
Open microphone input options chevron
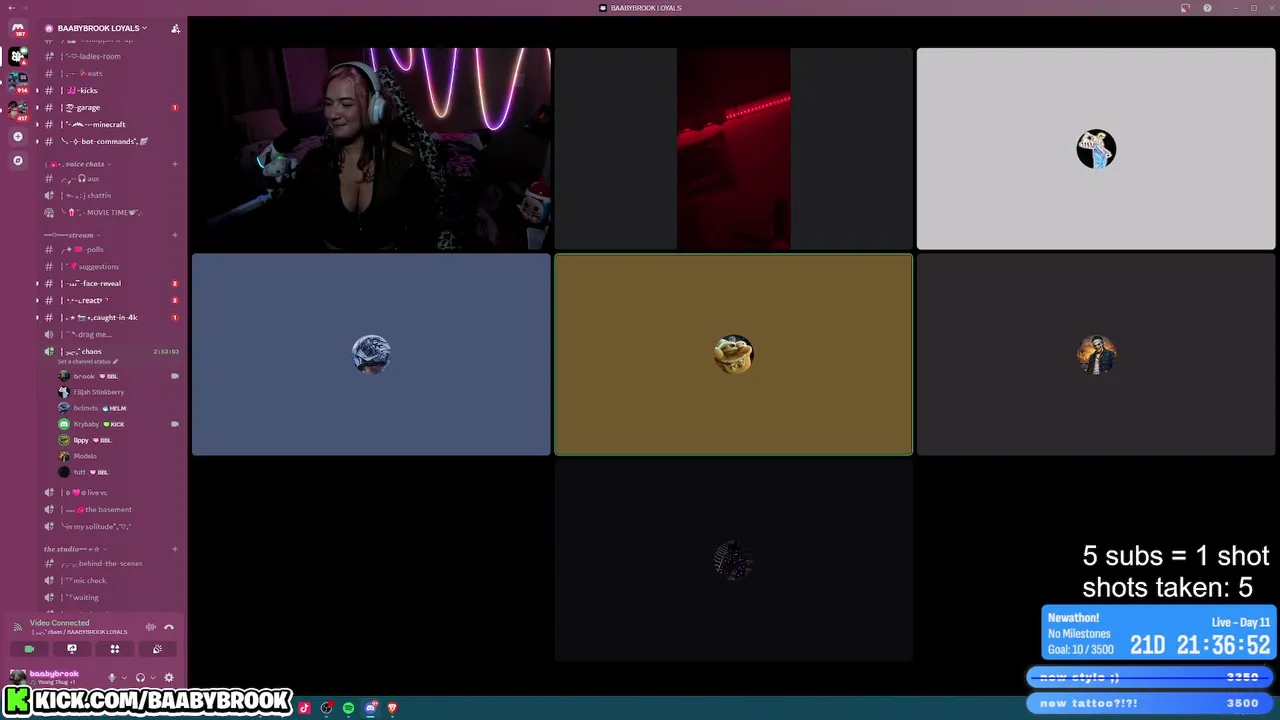coord(124,678)
